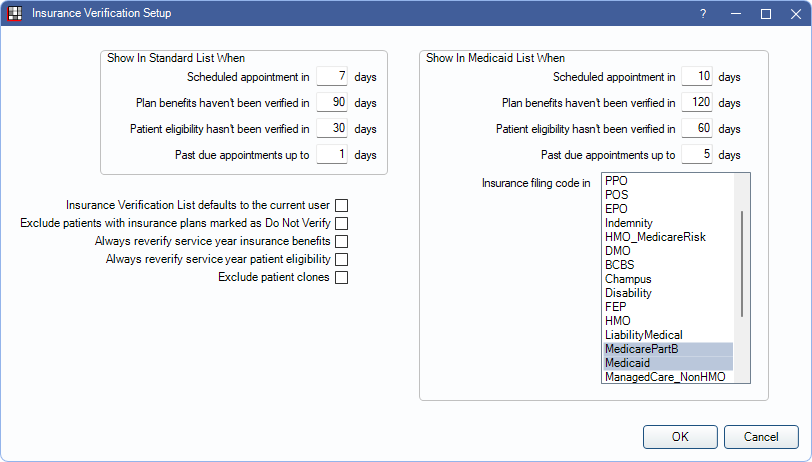Choose Medicaid in the filing code list
The height and width of the screenshot is (462, 812).
coord(668,363)
